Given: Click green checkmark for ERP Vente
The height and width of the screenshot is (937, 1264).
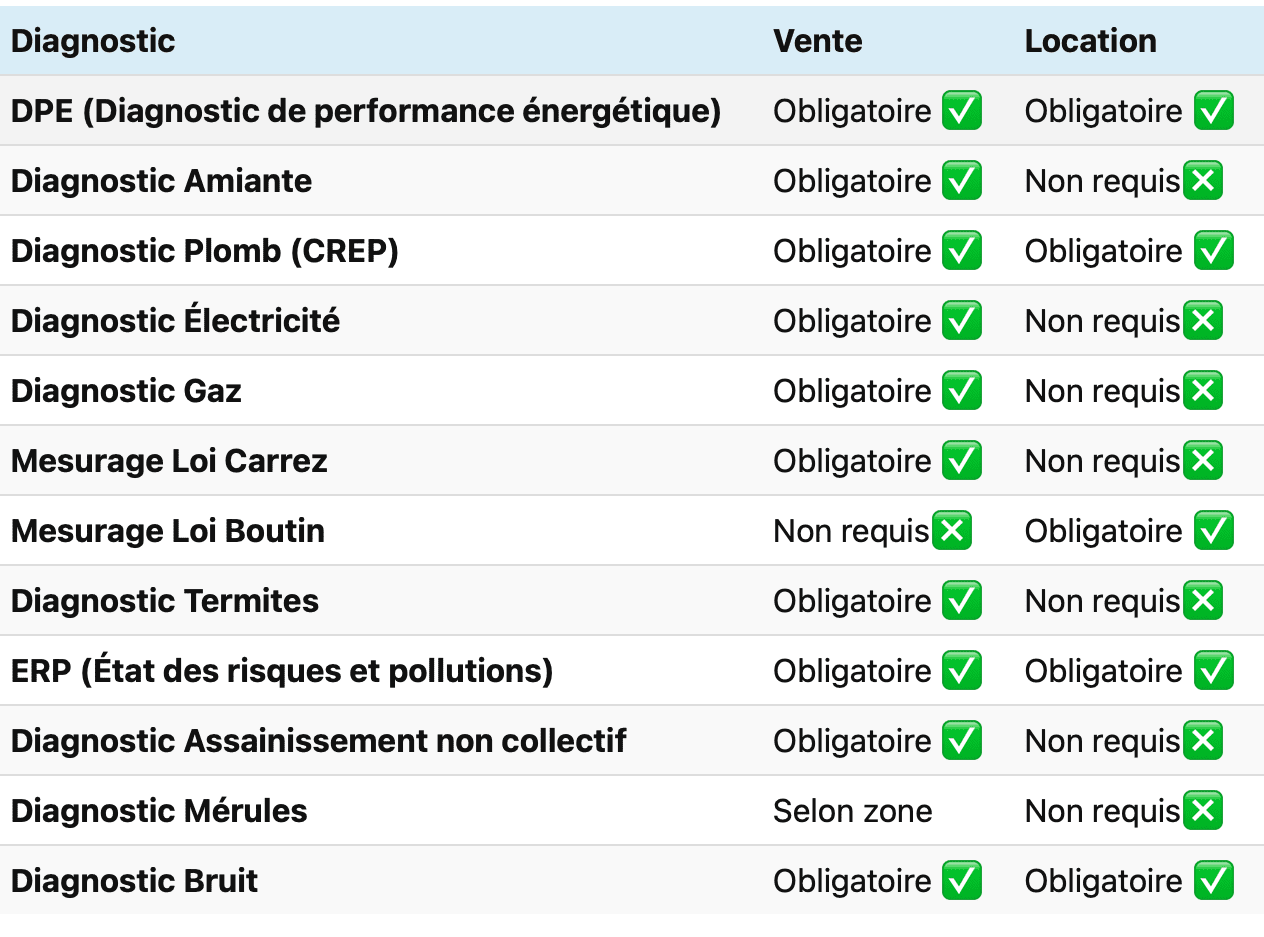Looking at the screenshot, I should click(x=962, y=671).
